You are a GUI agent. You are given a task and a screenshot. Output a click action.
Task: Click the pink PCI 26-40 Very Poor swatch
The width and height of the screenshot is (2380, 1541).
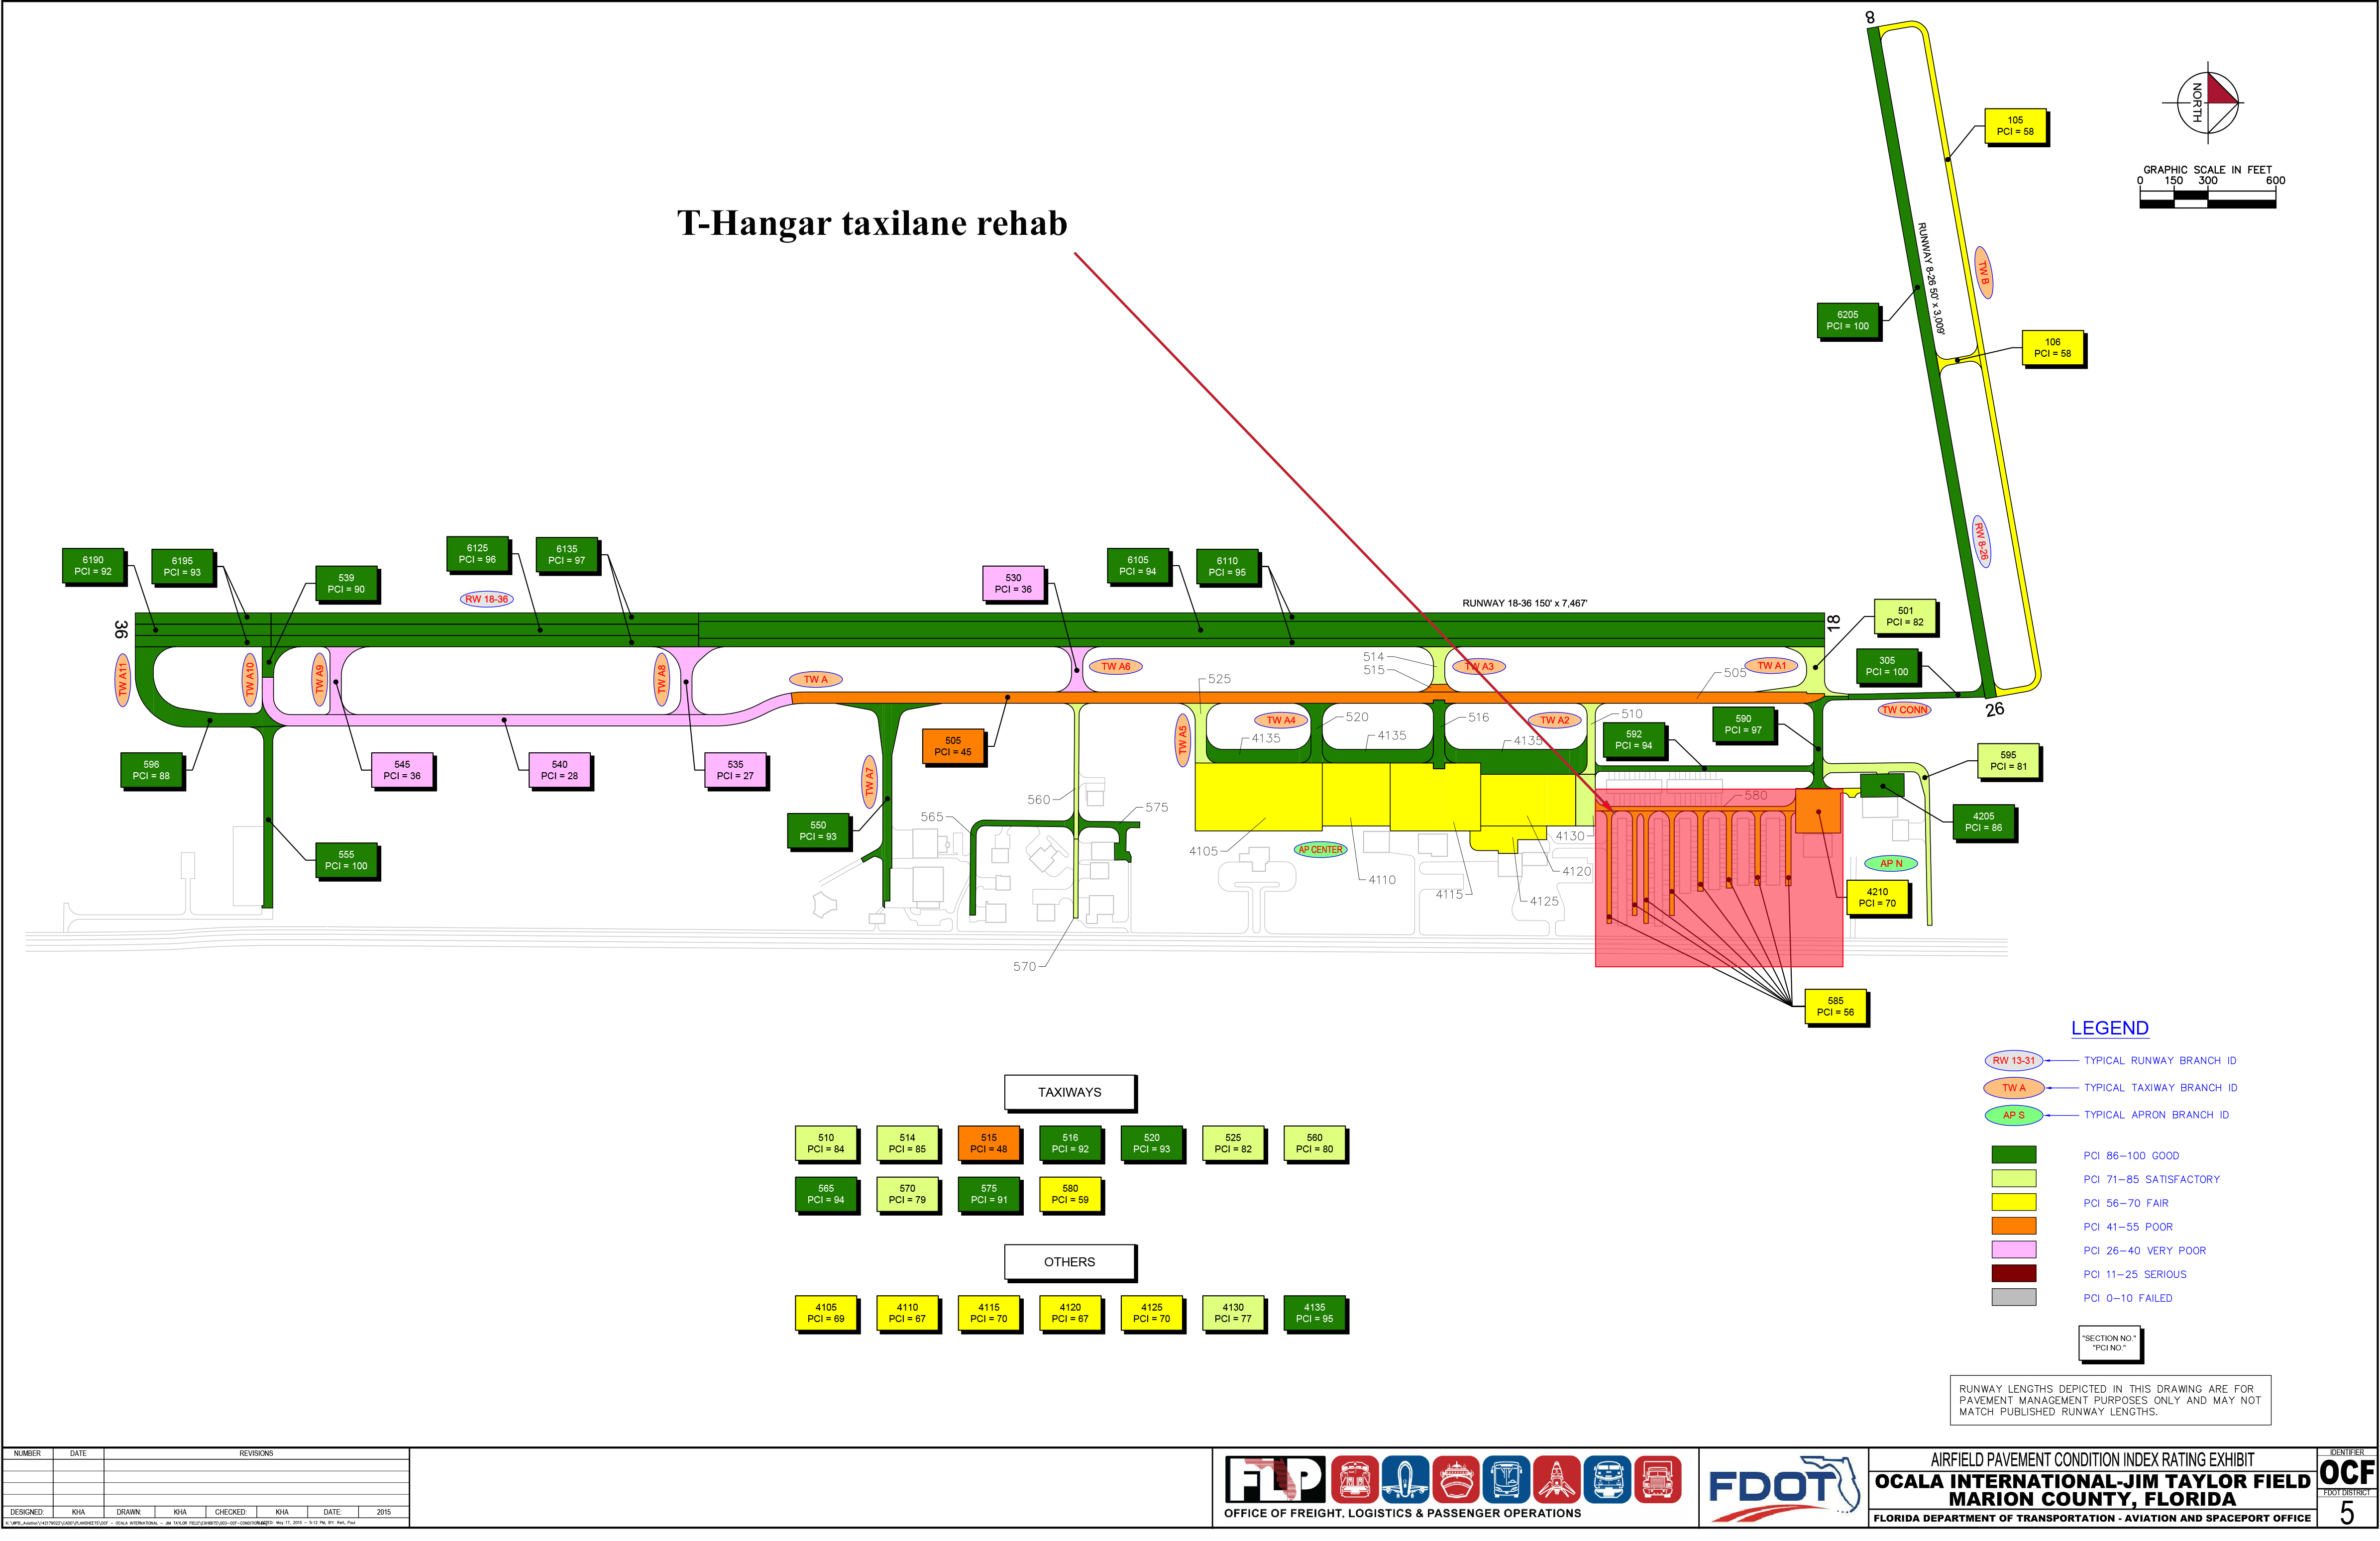(2013, 1250)
